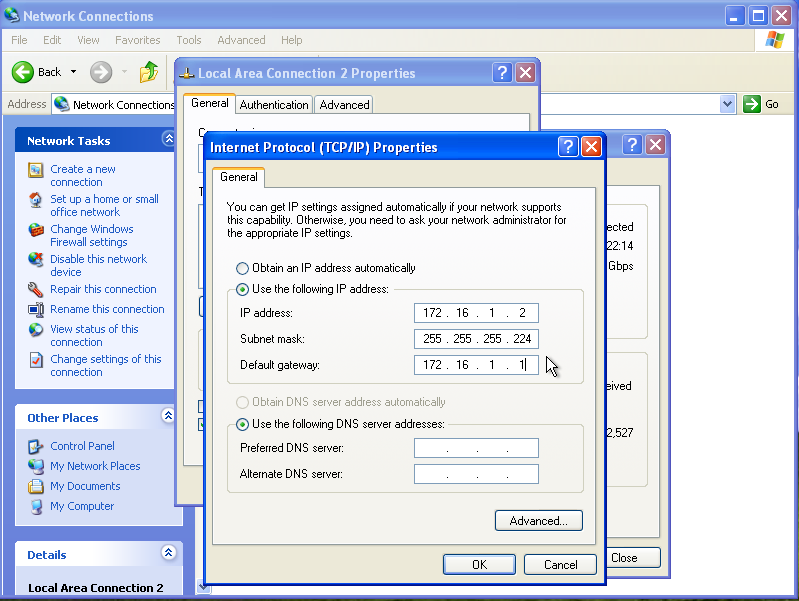Click the Disable this network device icon
799x601 pixels.
pos(35,259)
